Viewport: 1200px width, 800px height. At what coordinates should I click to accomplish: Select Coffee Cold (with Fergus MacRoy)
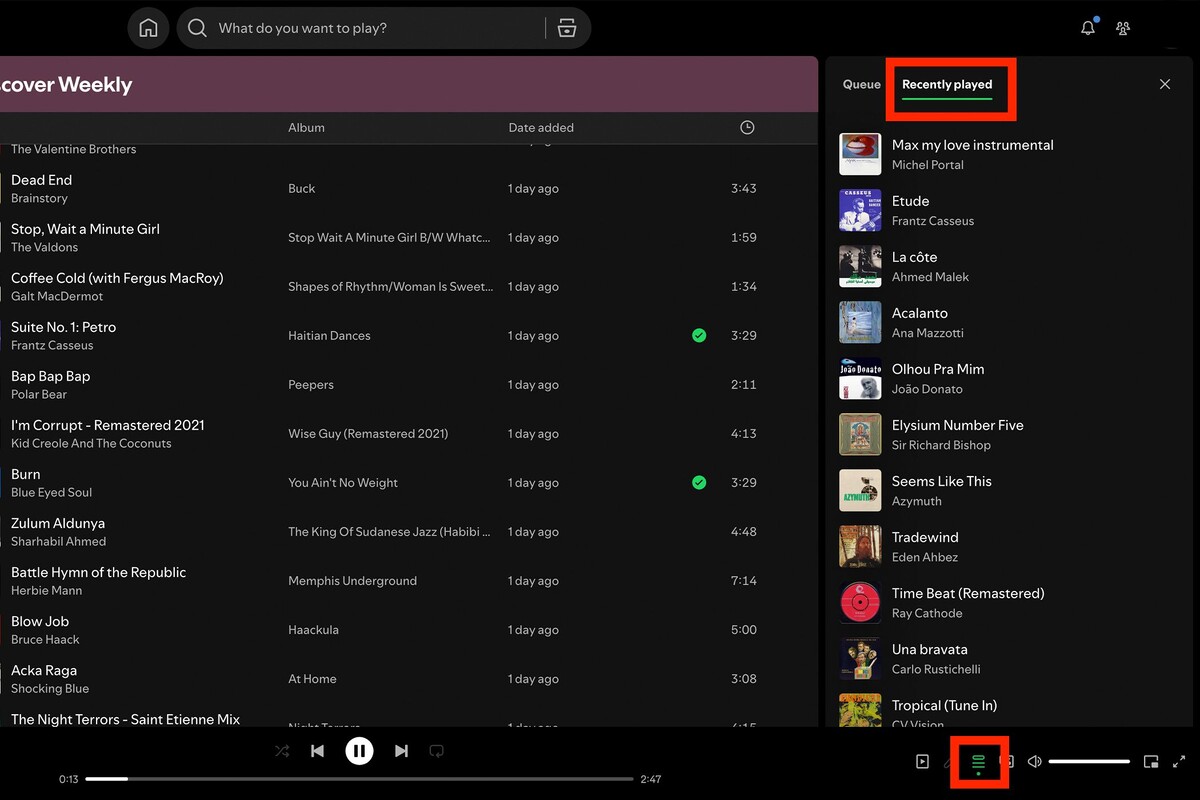pyautogui.click(x=117, y=278)
